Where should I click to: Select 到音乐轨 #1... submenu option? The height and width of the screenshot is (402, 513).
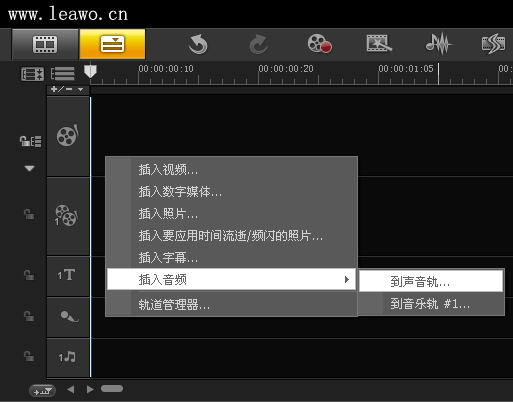431,304
